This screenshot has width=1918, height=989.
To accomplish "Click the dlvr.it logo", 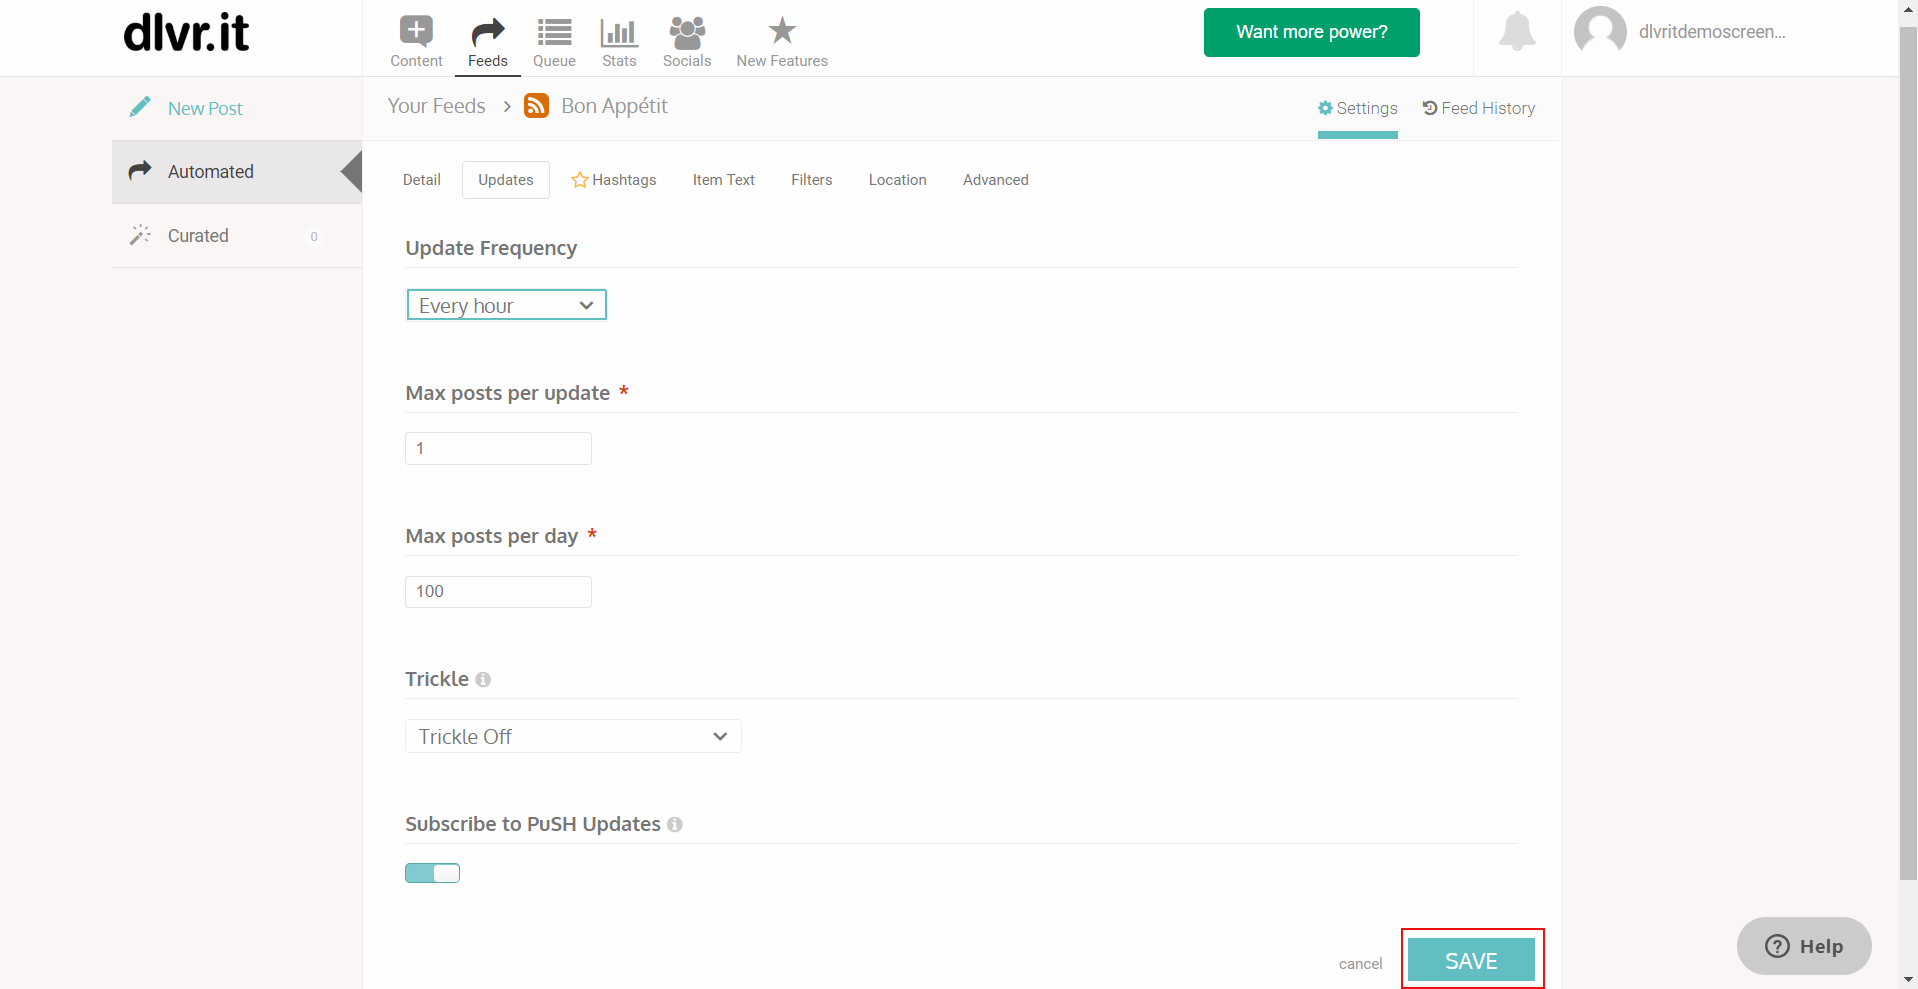I will [x=186, y=33].
